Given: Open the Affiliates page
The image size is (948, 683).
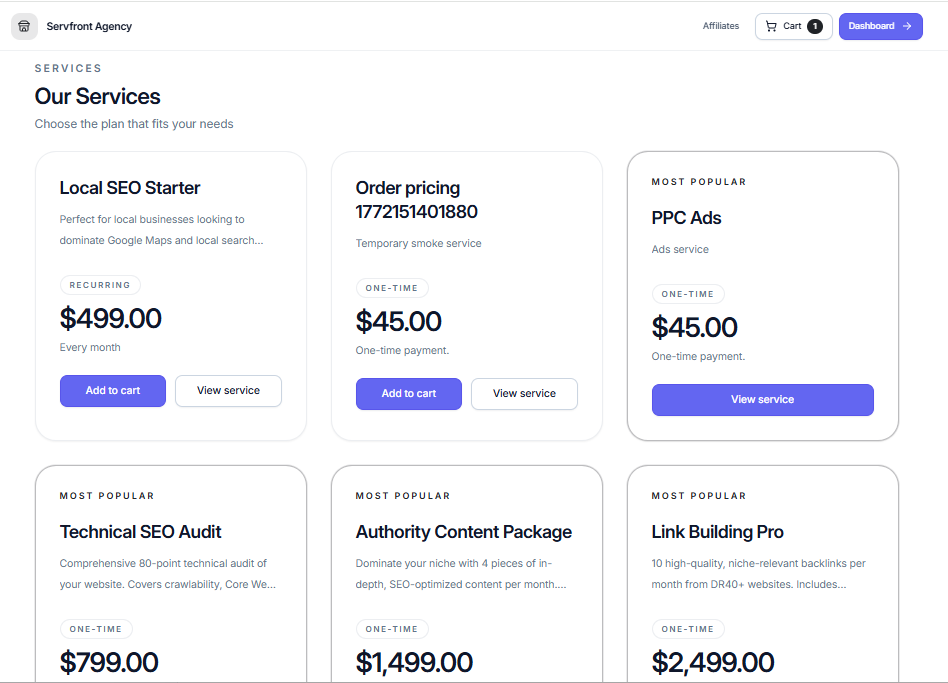Looking at the screenshot, I should pos(720,27).
